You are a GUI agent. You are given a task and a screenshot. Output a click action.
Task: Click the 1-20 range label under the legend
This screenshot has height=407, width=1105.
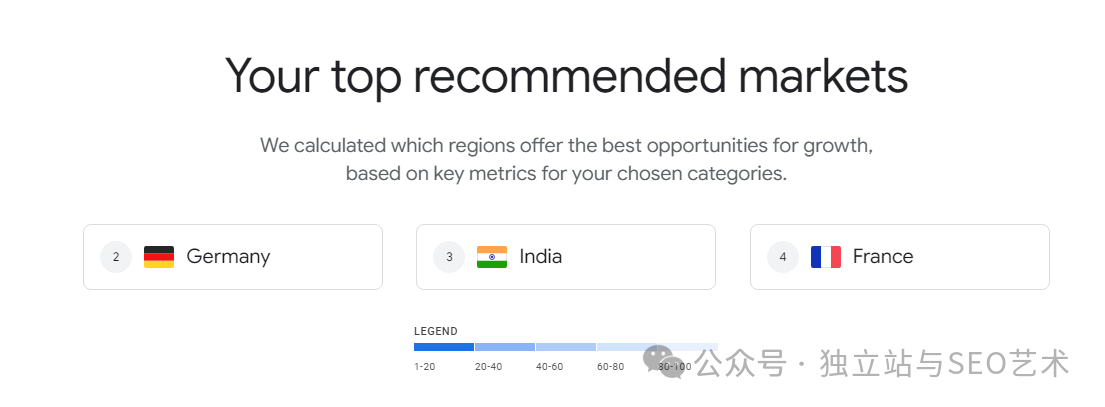click(425, 367)
